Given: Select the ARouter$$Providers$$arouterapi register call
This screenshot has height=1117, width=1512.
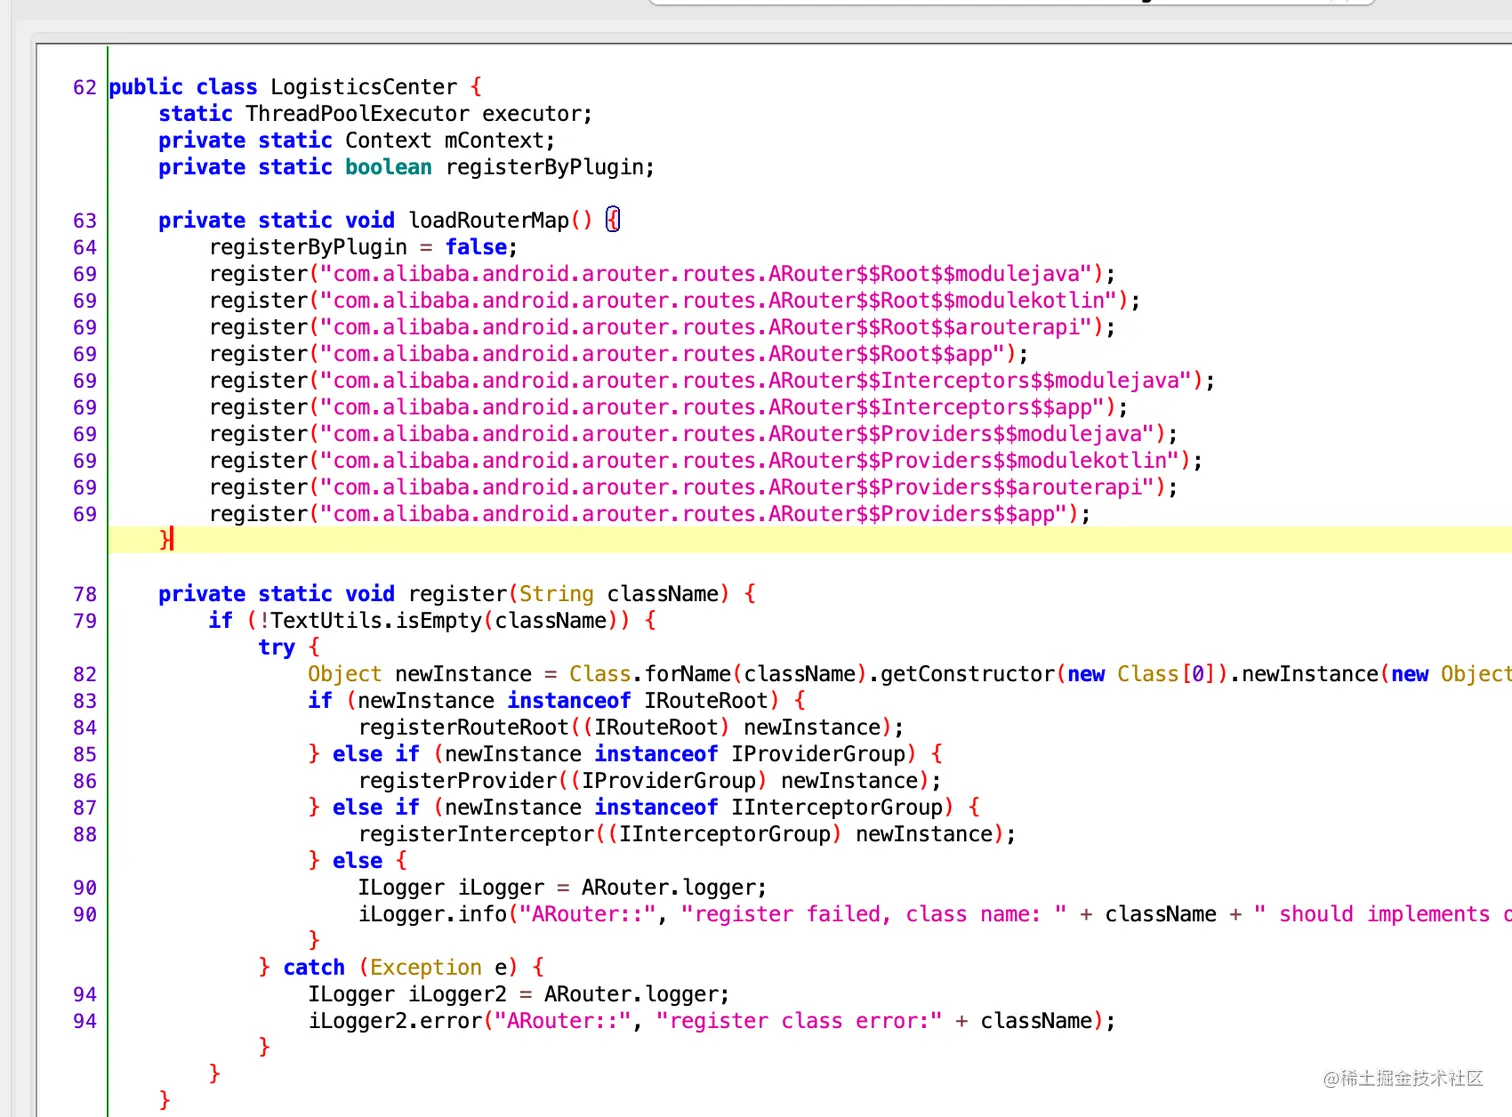Looking at the screenshot, I should click(693, 487).
